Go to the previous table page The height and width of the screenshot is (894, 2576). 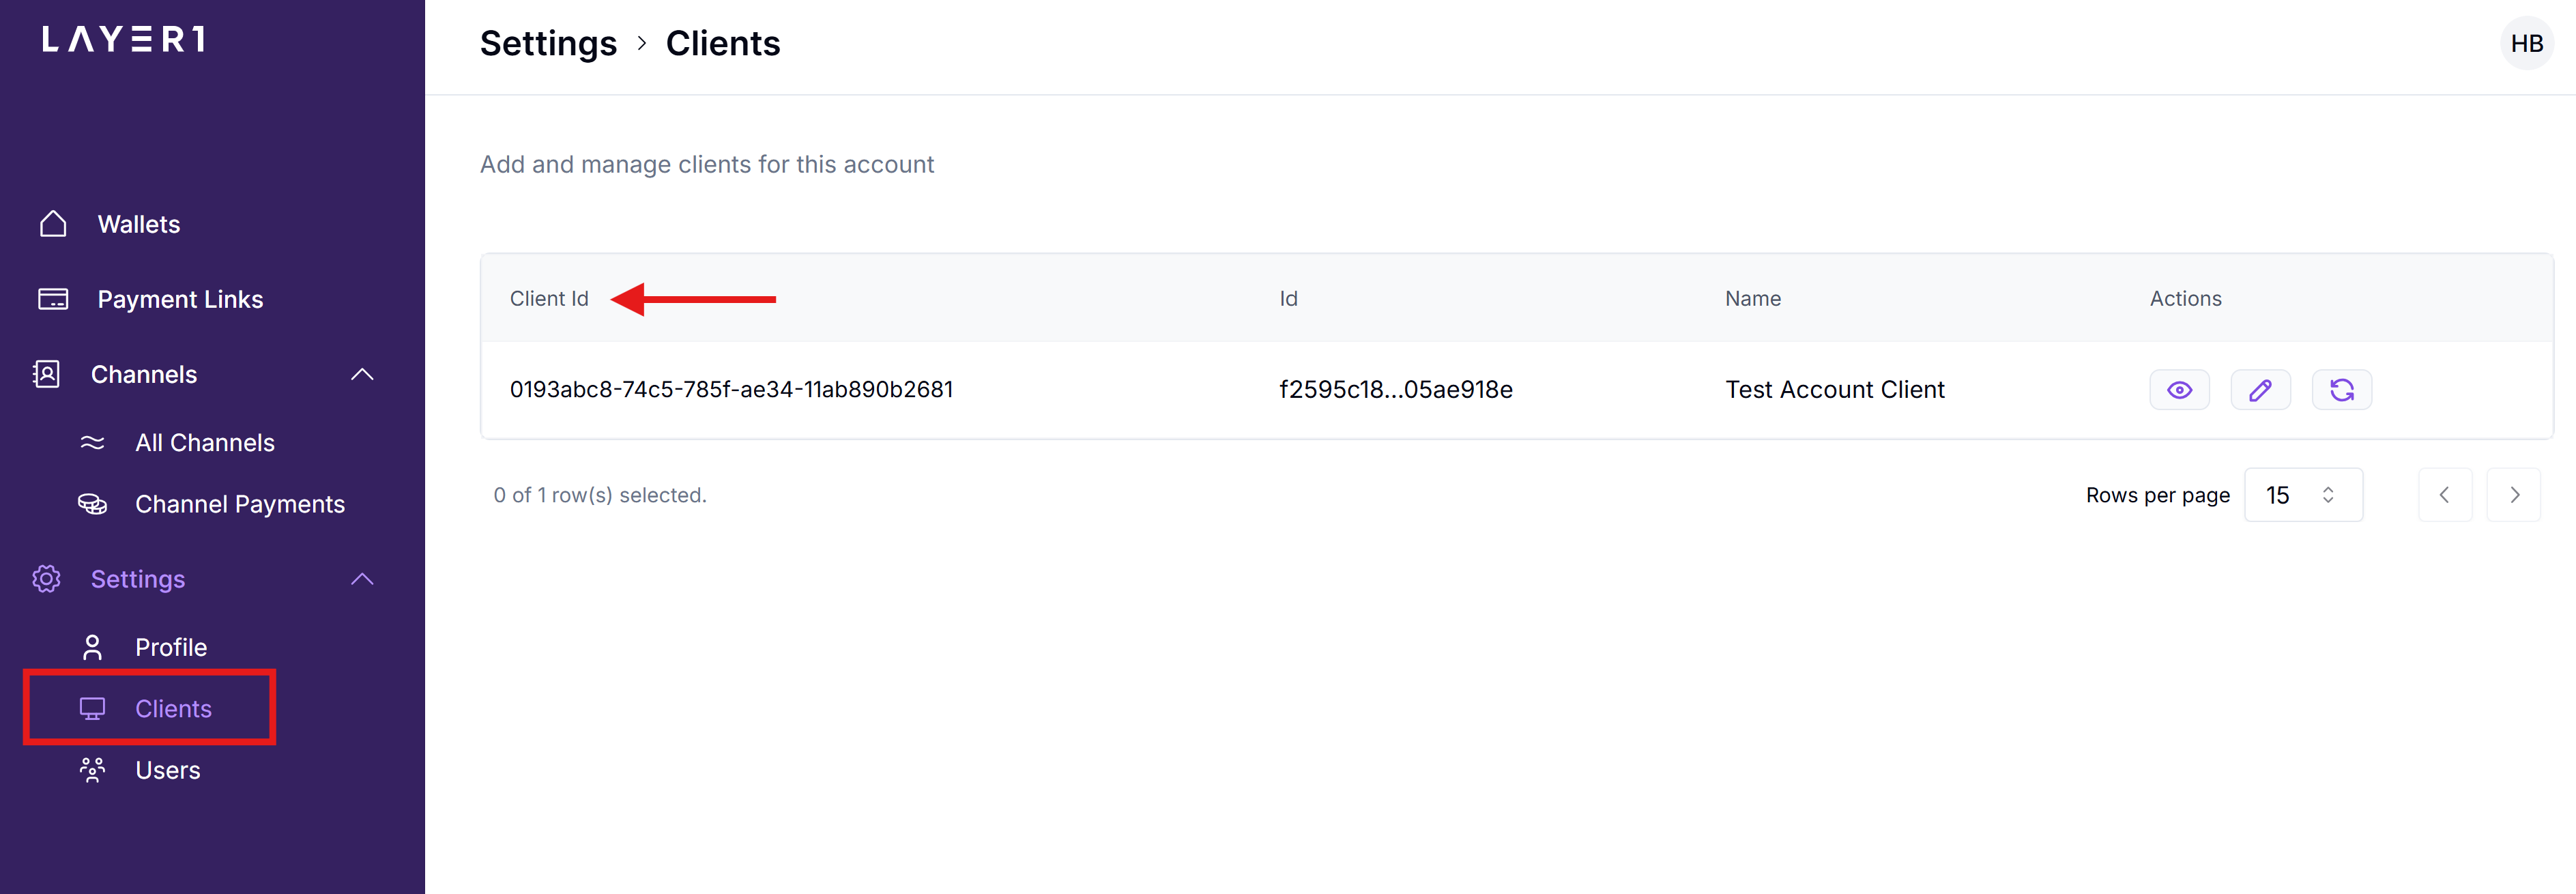2444,495
